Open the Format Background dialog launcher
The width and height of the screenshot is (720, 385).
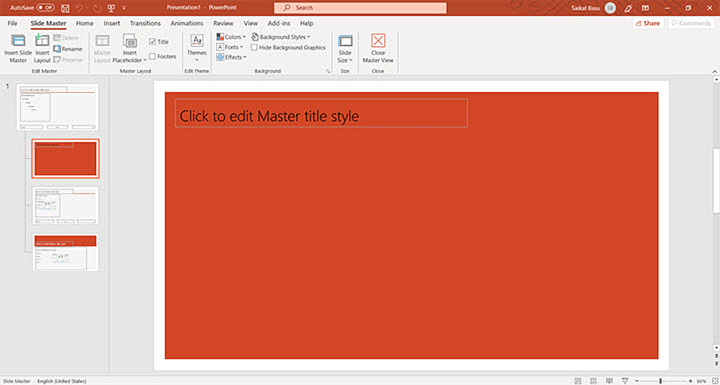tap(328, 71)
